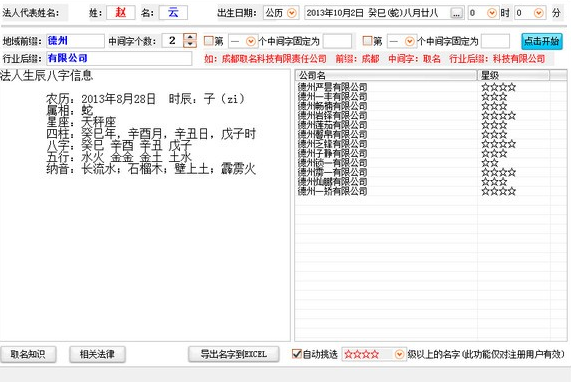Open the 公历 calendar type dropdown
571x382 pixels.
(292, 13)
